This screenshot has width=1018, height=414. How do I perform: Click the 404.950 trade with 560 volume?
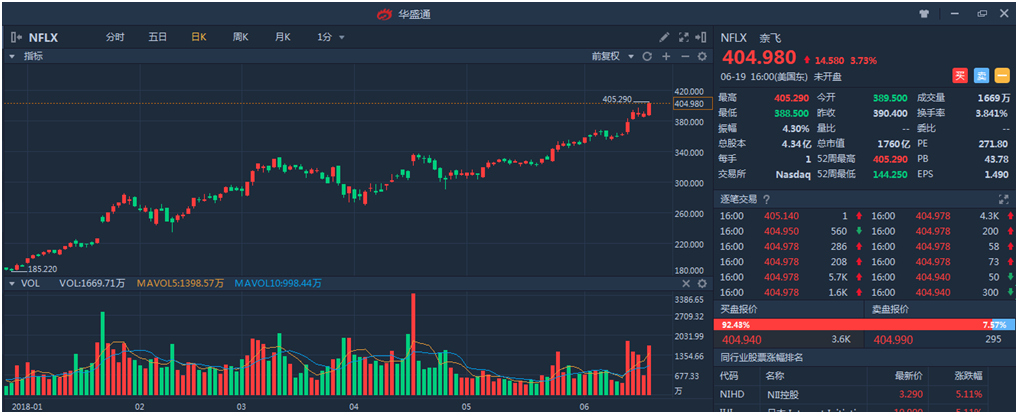[788, 230]
